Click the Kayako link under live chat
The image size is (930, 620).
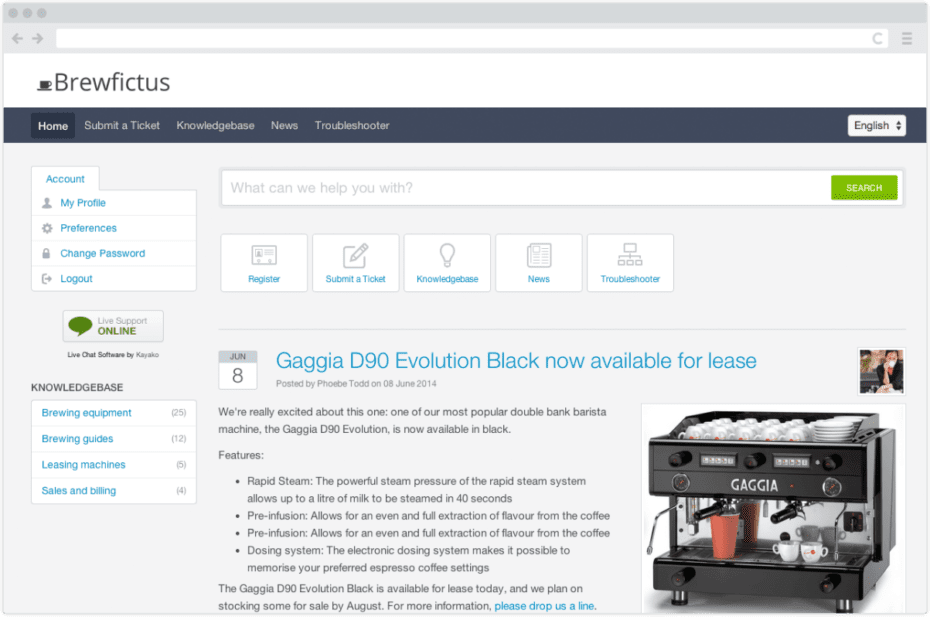[147, 355]
